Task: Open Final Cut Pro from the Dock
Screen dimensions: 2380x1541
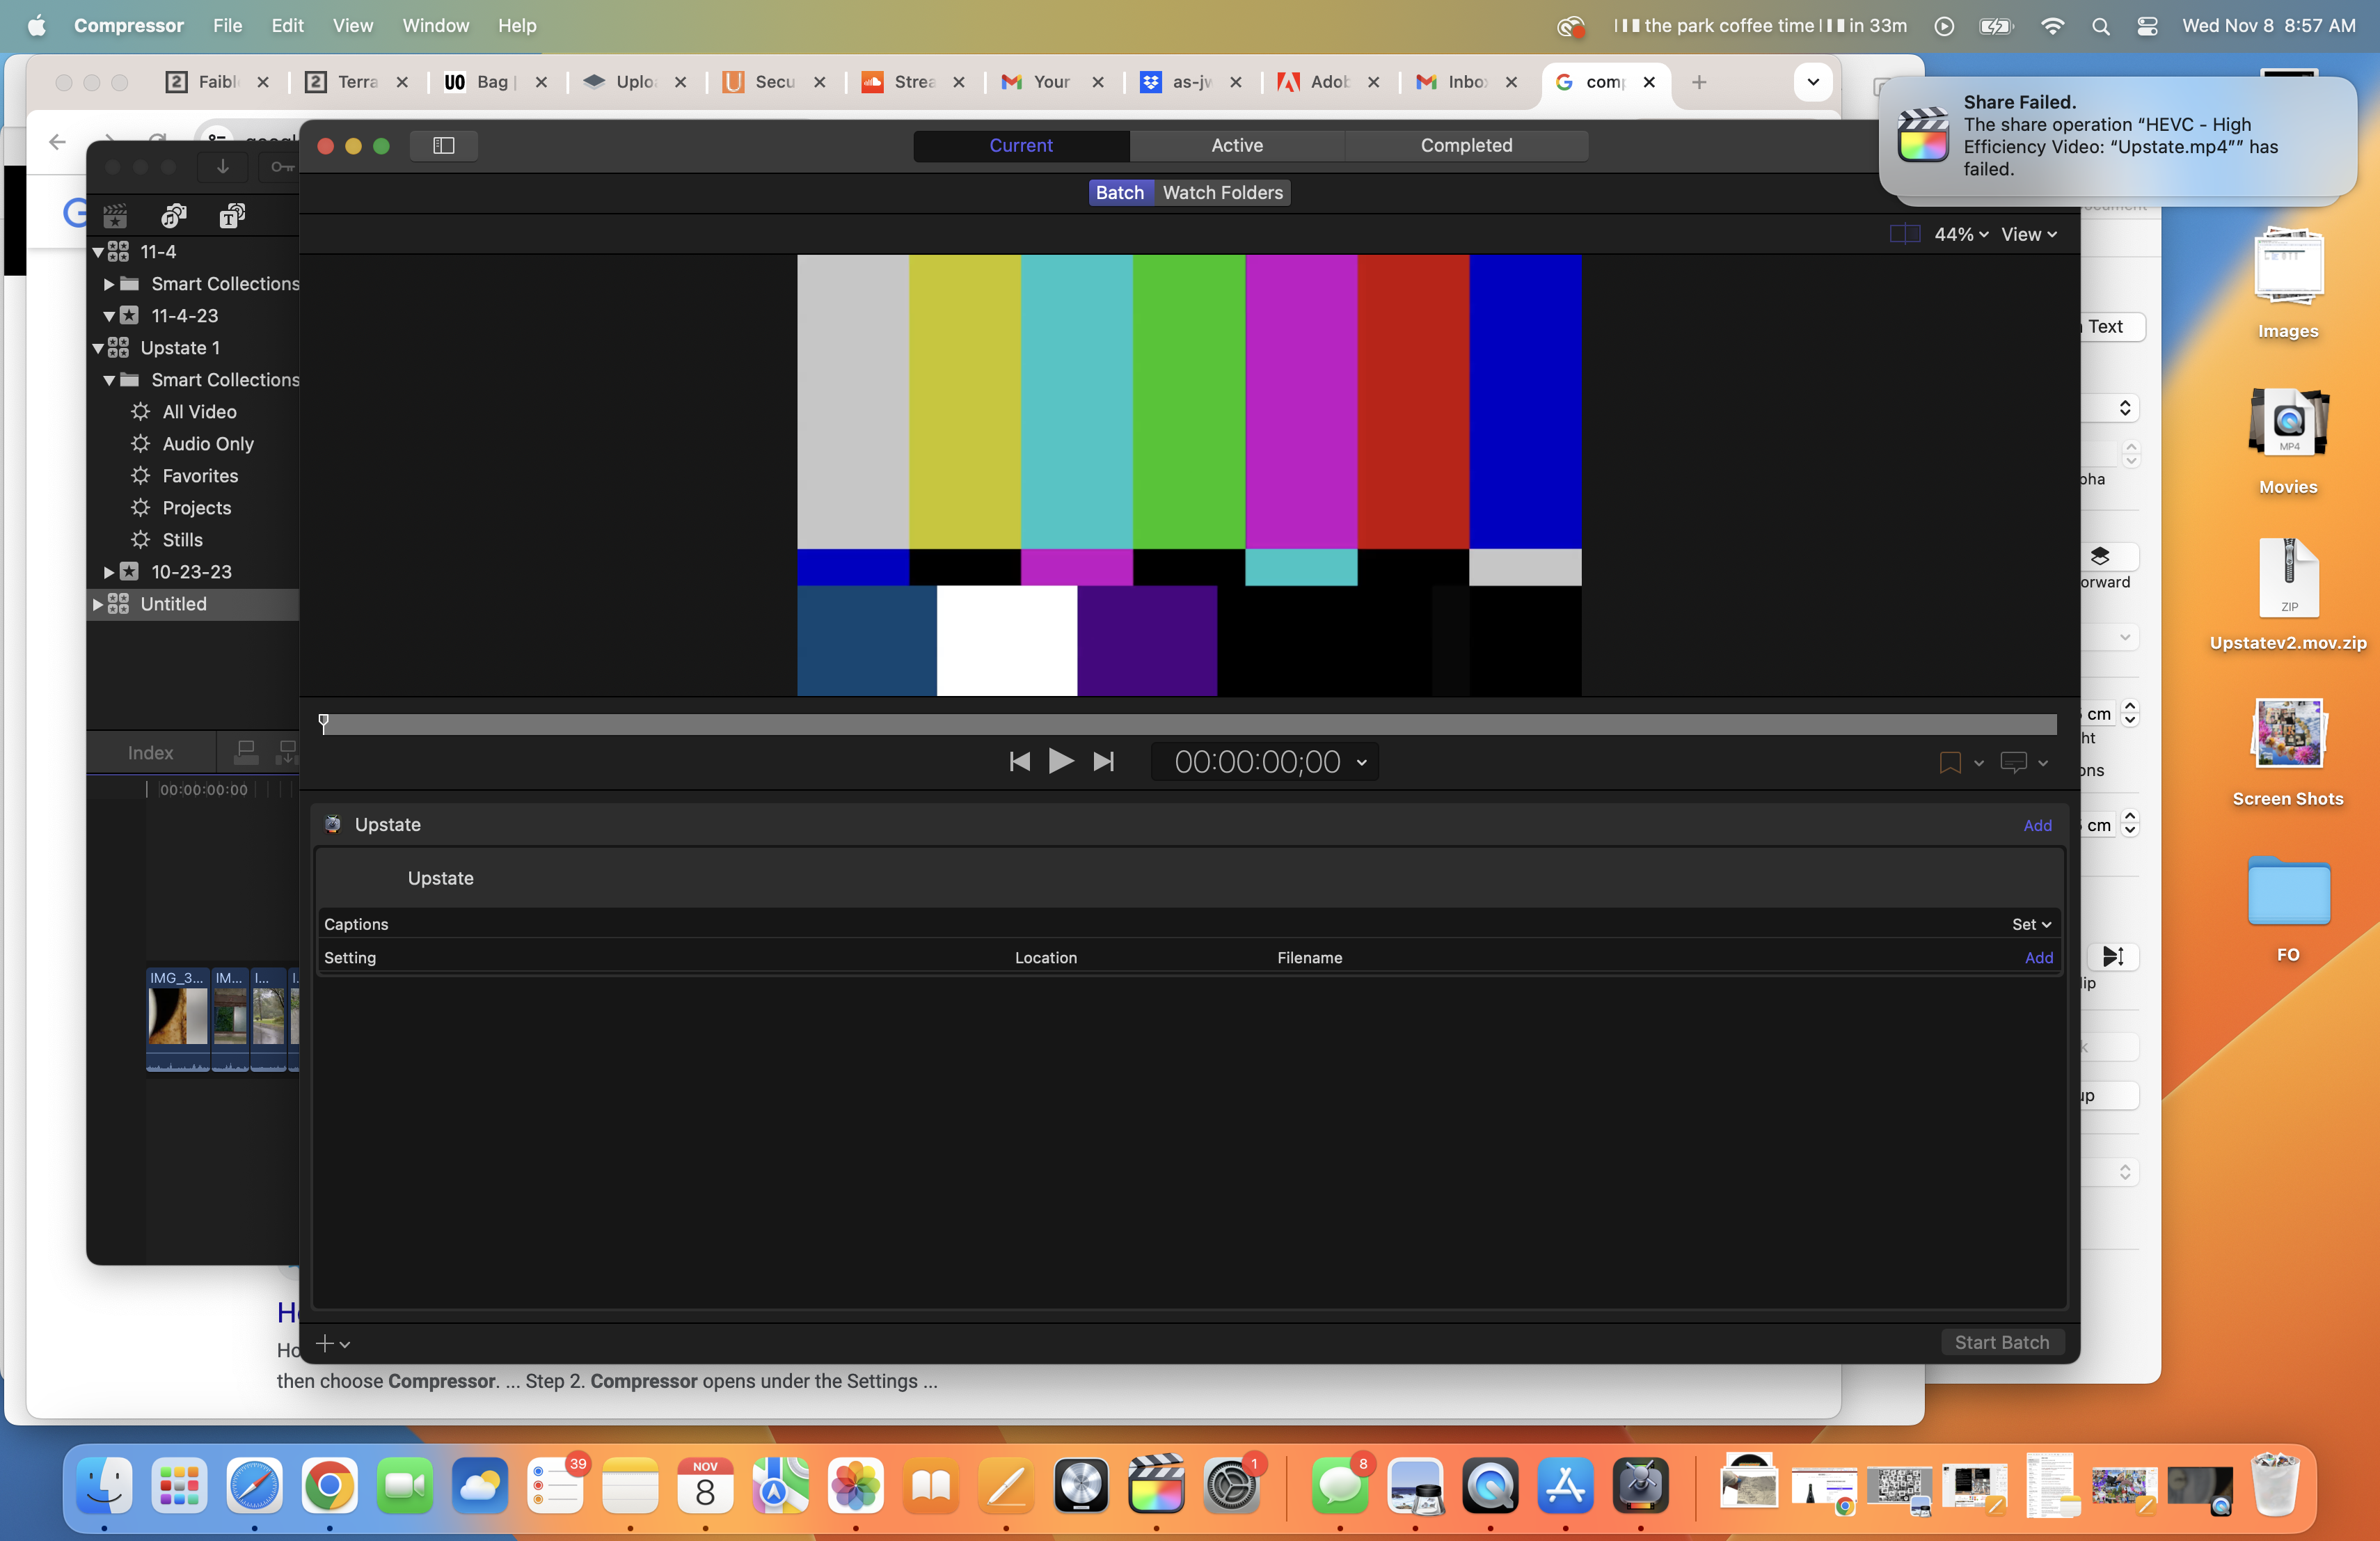Action: [x=1156, y=1484]
